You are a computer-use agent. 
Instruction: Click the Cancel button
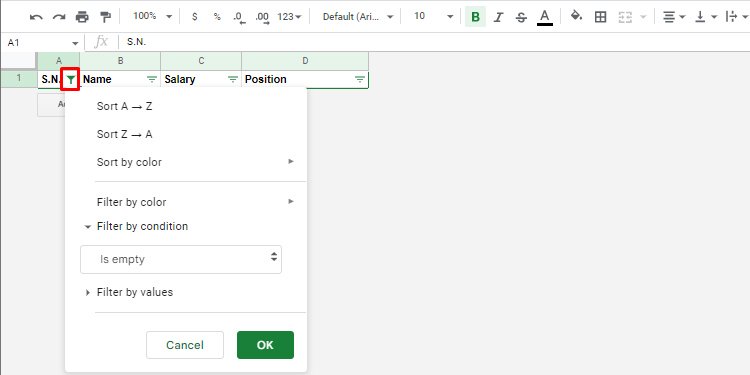pyautogui.click(x=185, y=345)
